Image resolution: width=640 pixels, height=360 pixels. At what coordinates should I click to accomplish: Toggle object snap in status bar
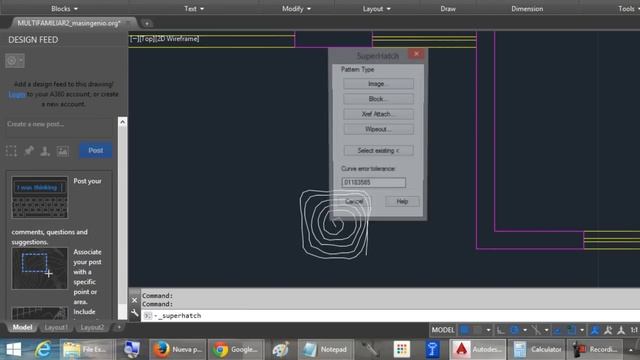click(x=572, y=330)
